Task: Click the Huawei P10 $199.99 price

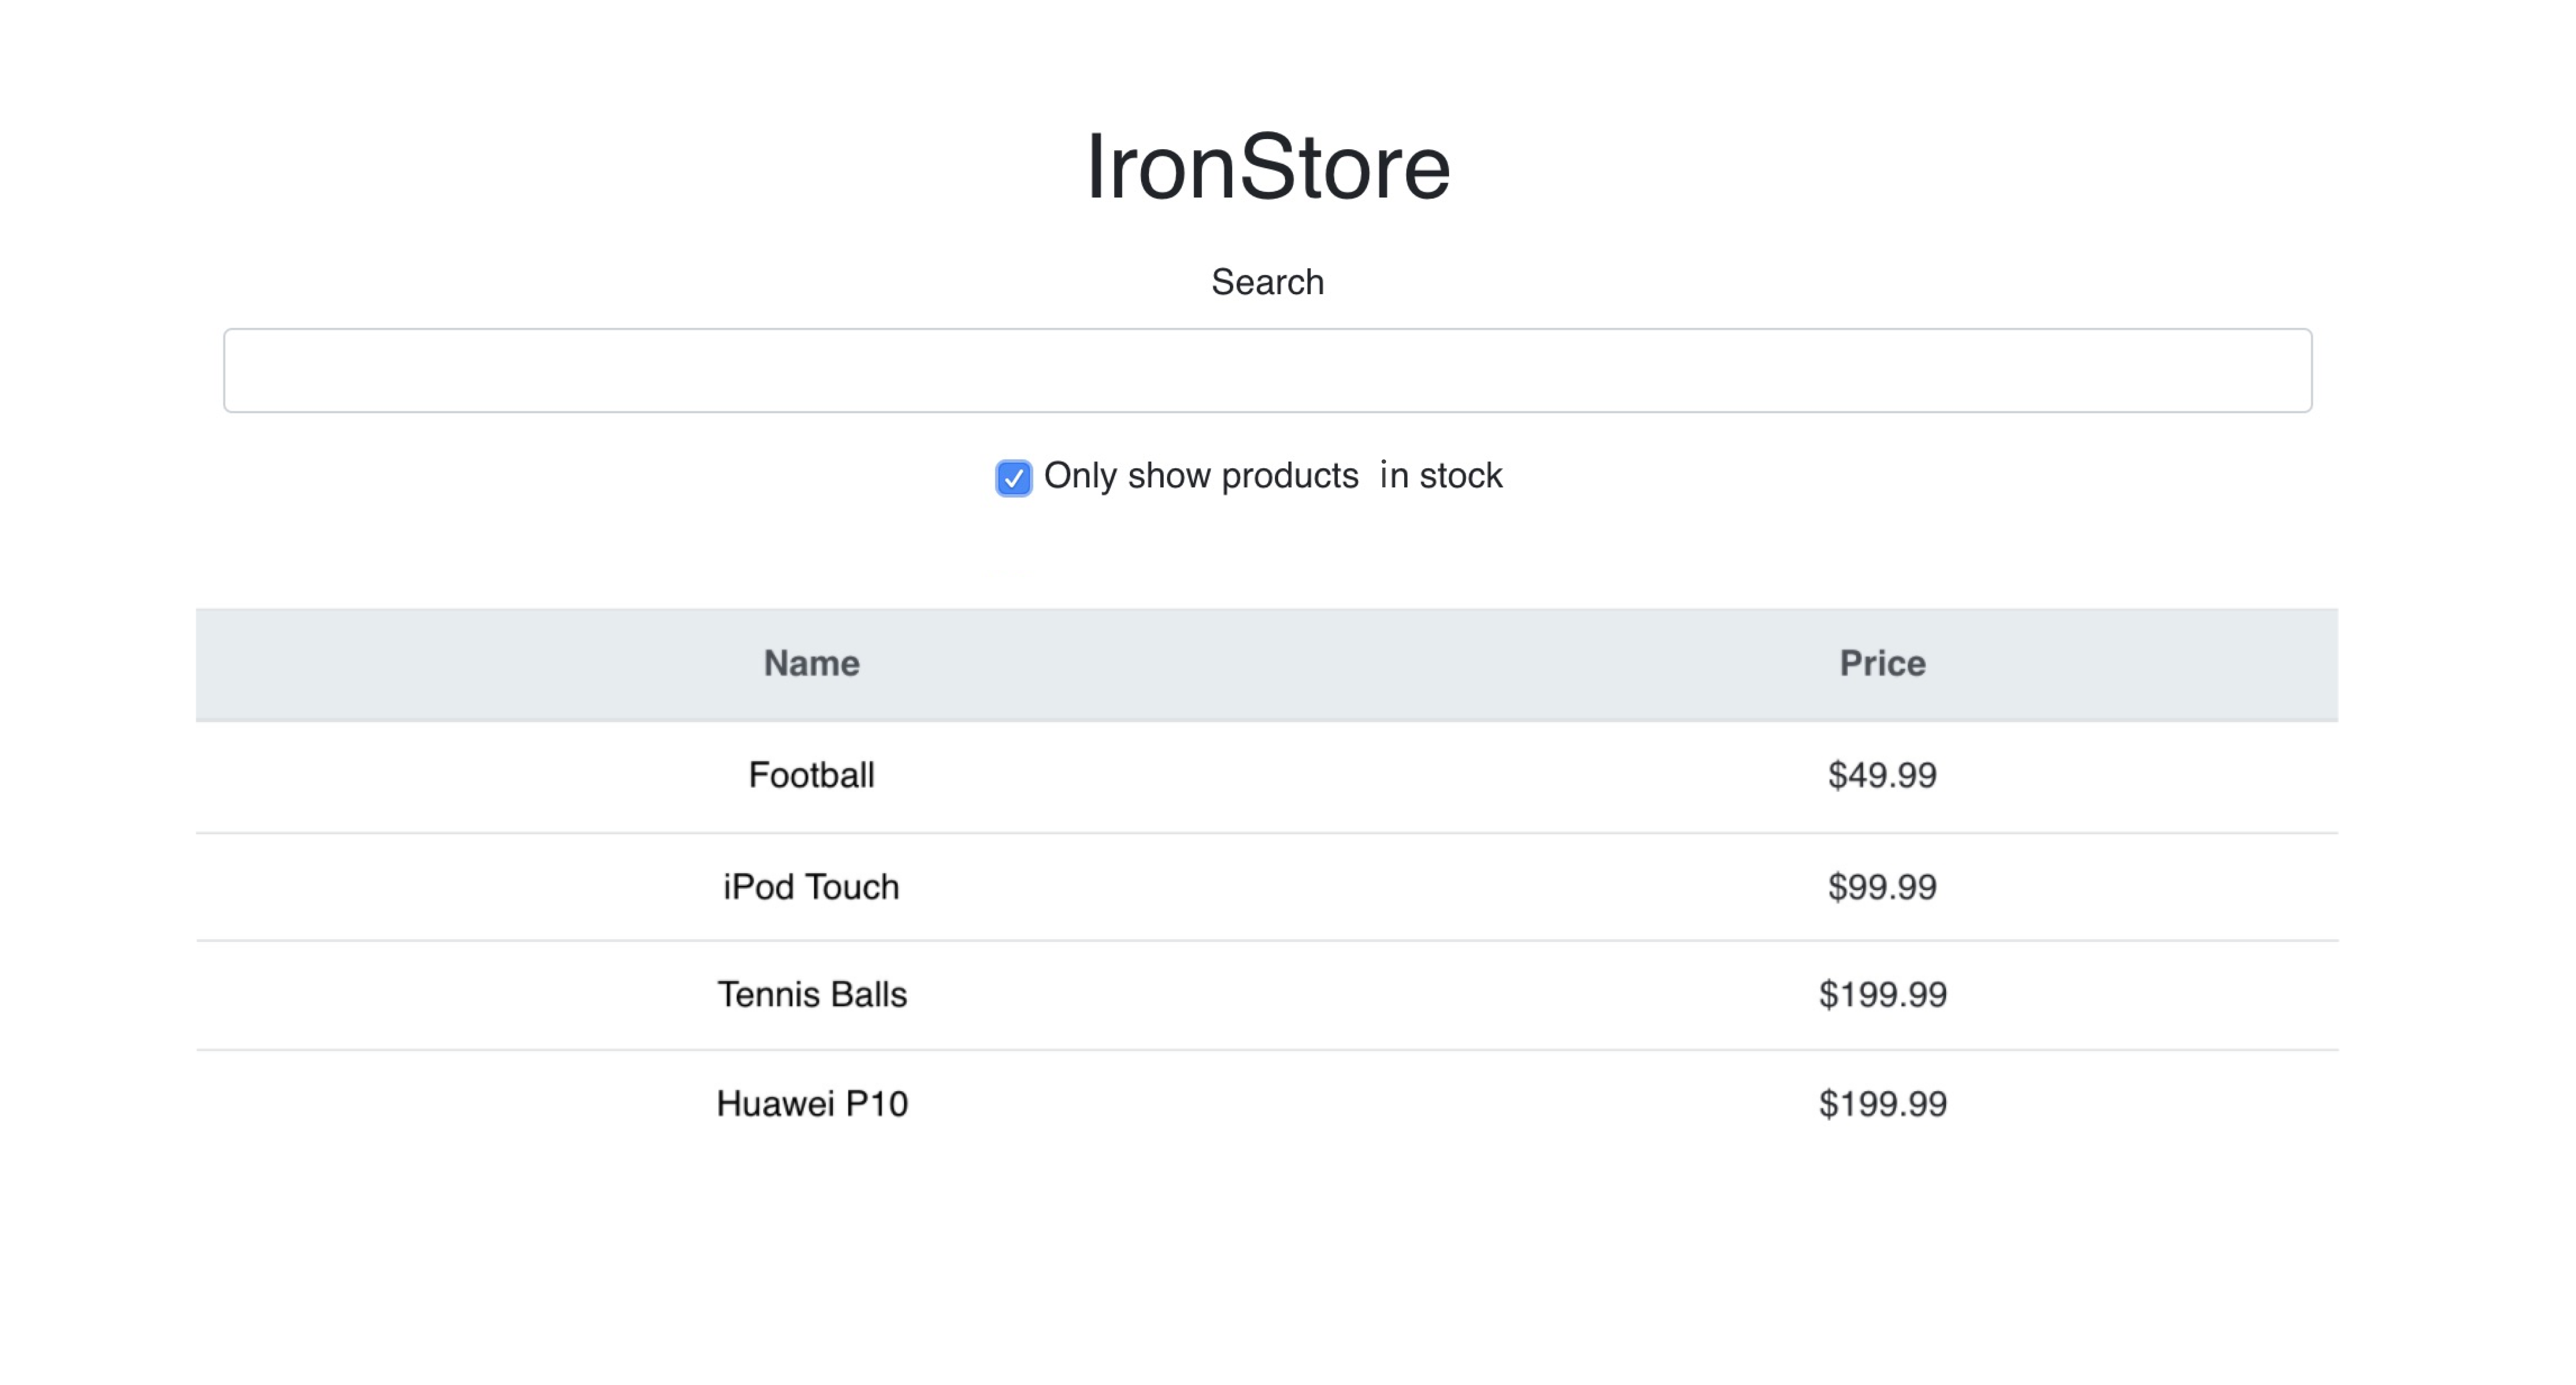Action: [x=1882, y=1104]
